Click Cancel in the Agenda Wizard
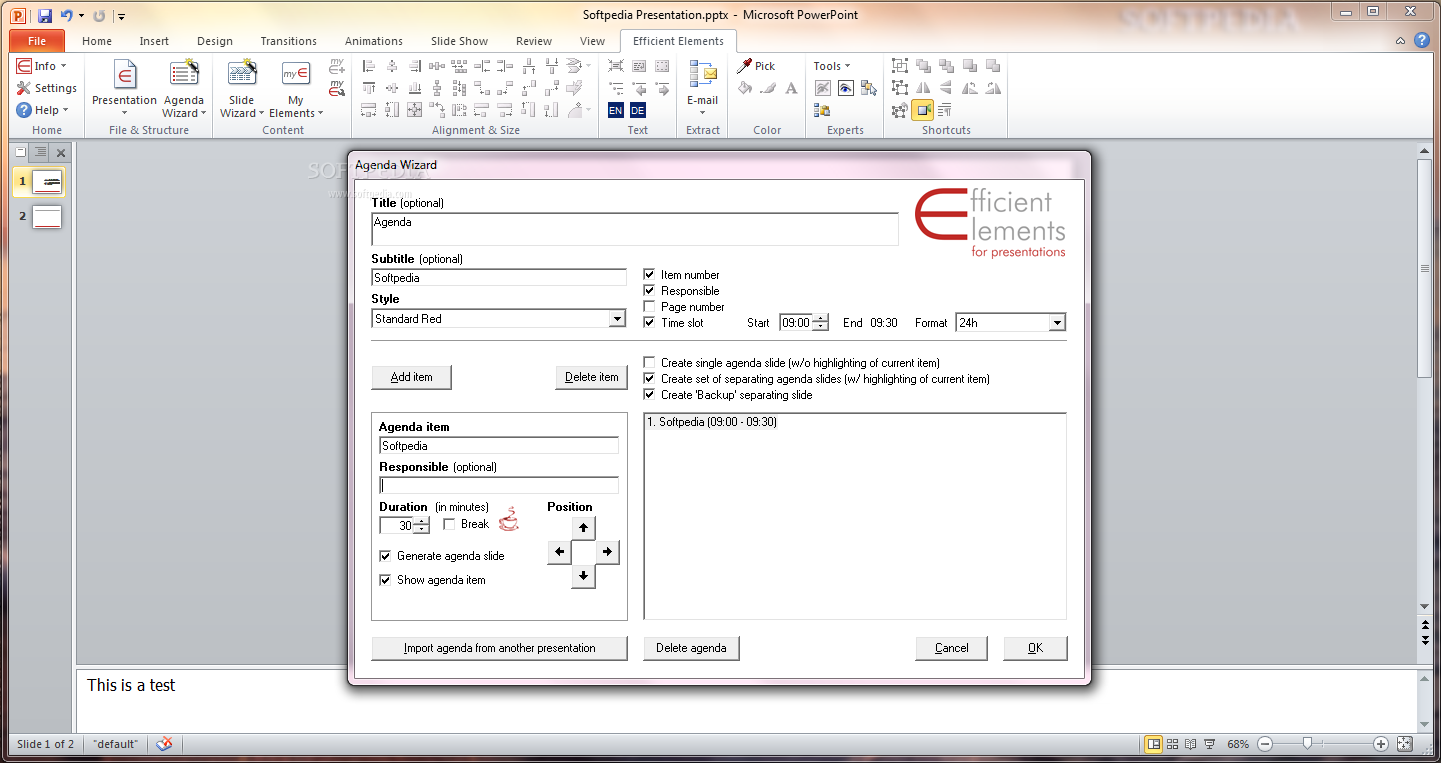 click(952, 648)
